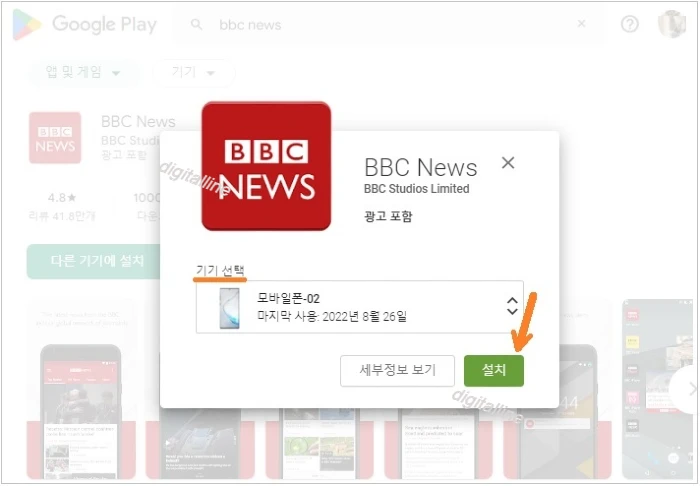Click the small BBC News icon in background listing
Screen dimensions: 700x486
tap(55, 137)
